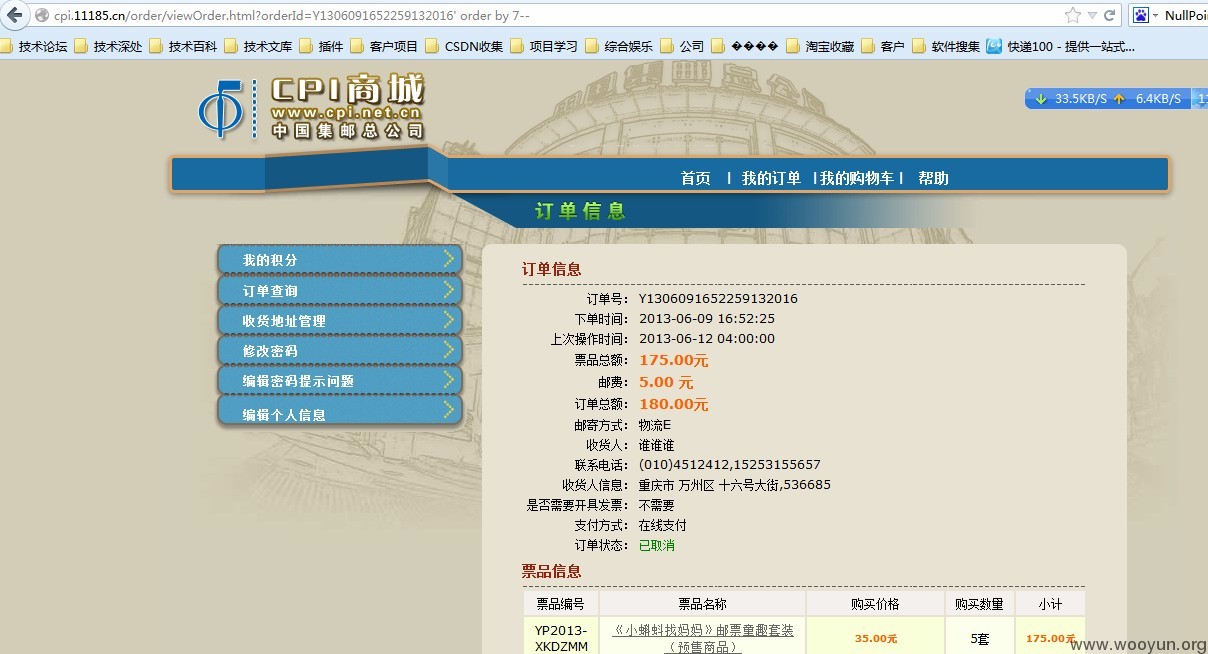Select 编辑密码提示问题 in the sidebar
The height and width of the screenshot is (654, 1208).
(x=340, y=381)
